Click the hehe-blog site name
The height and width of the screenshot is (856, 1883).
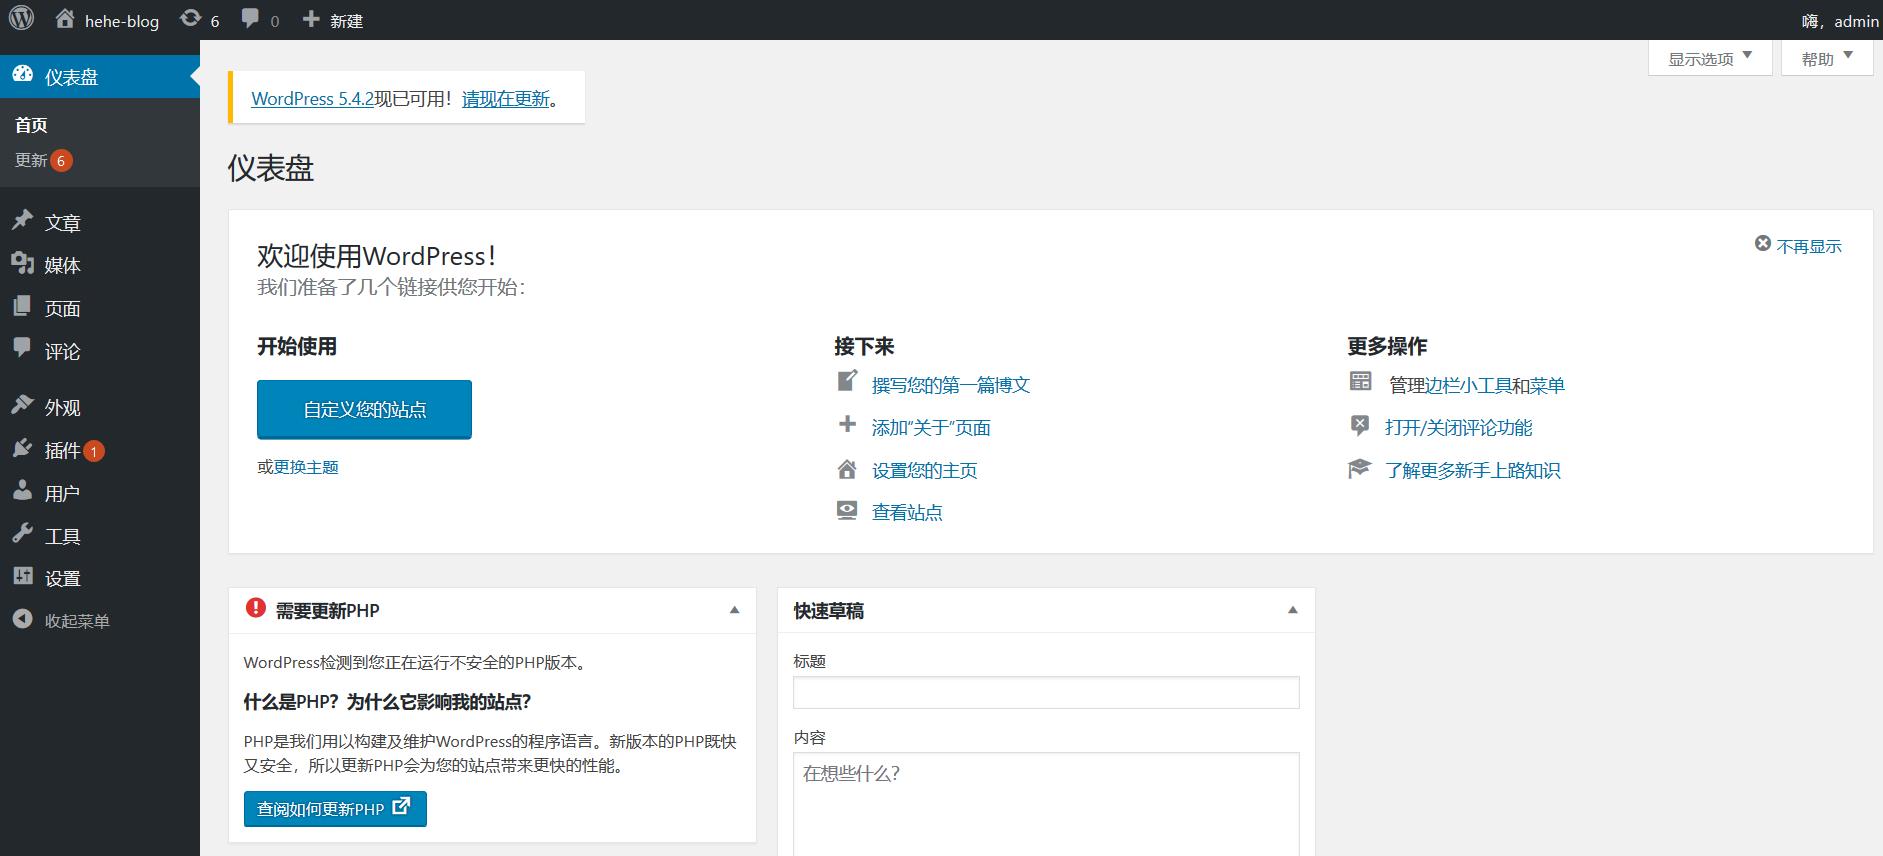122,21
